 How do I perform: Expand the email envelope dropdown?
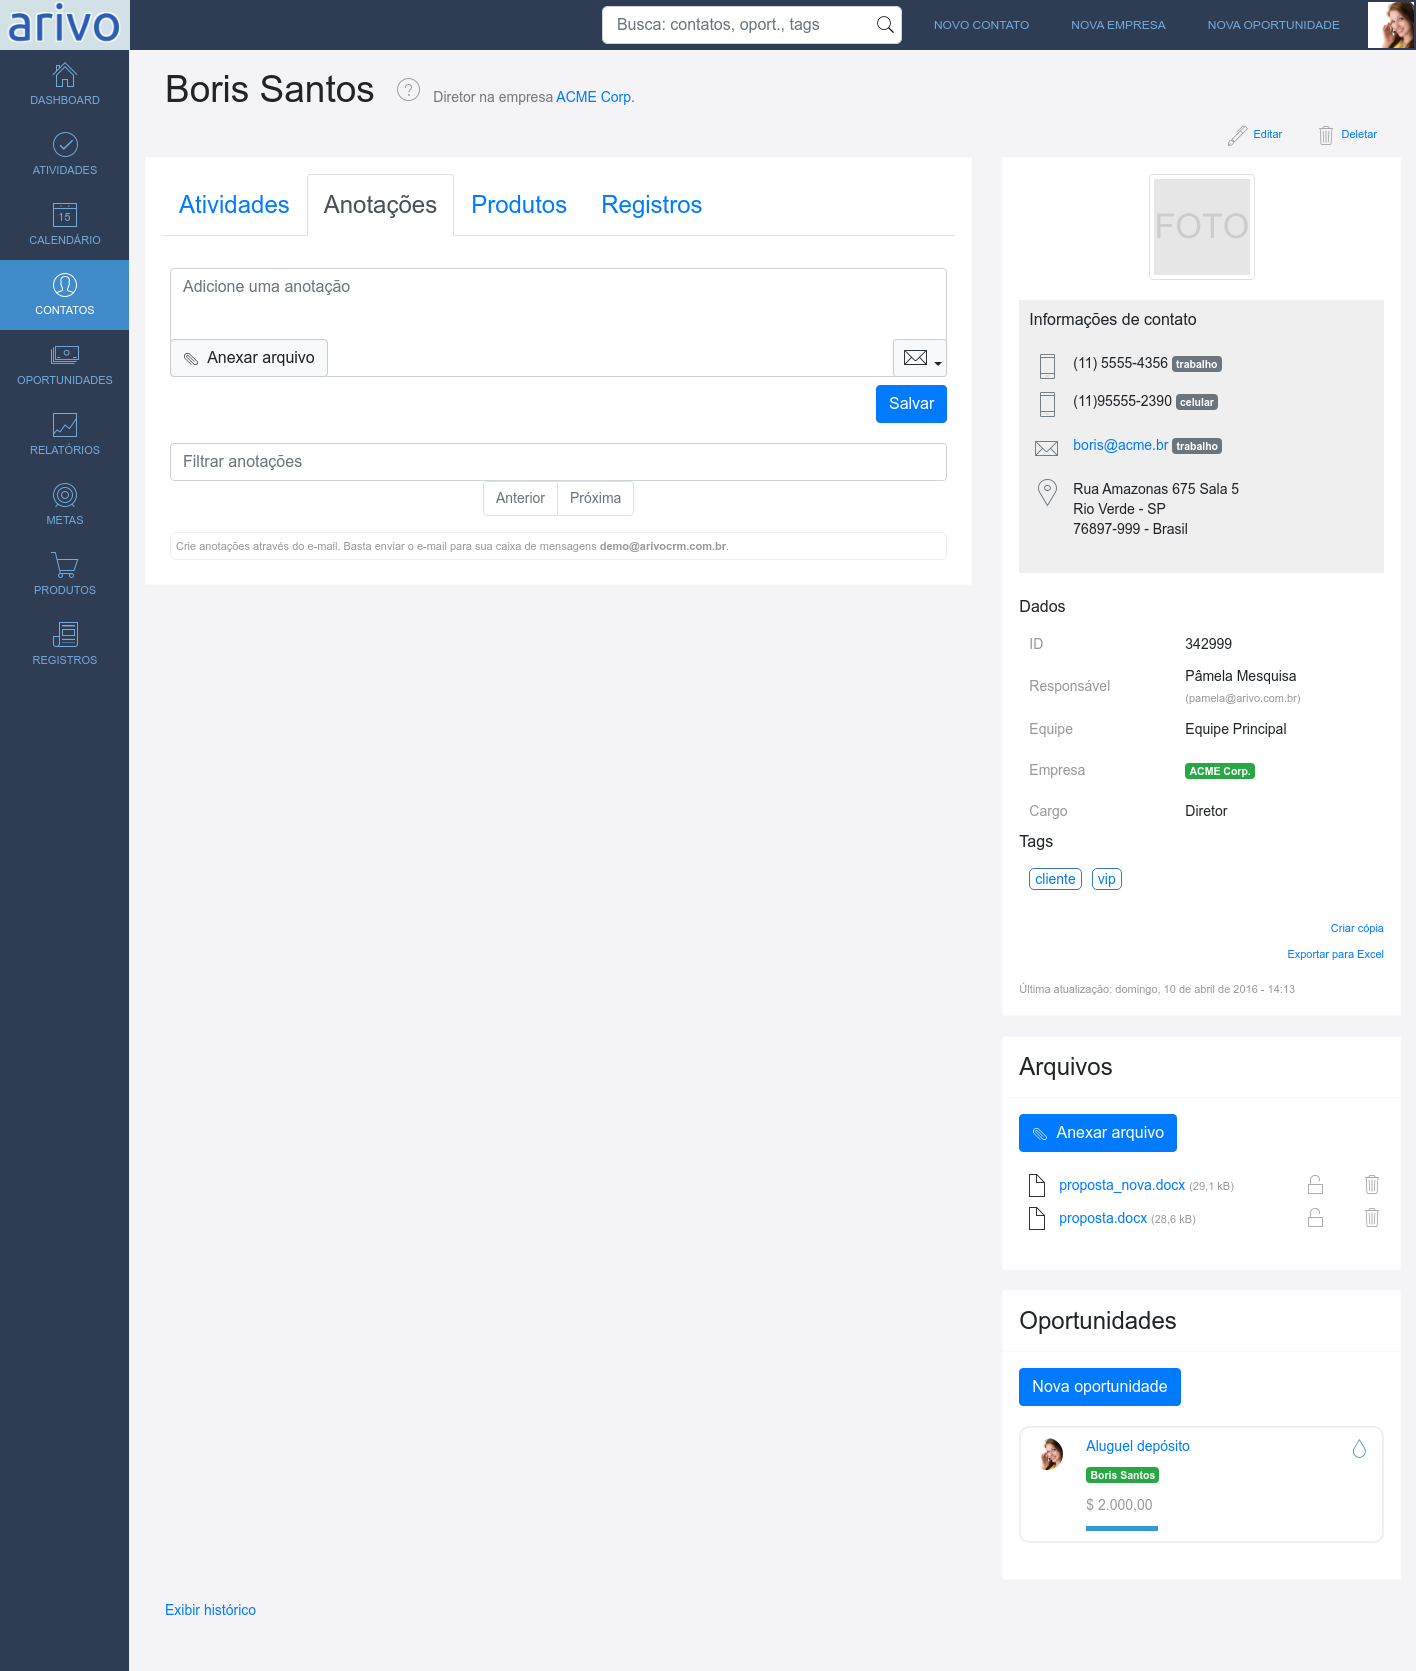coord(920,358)
